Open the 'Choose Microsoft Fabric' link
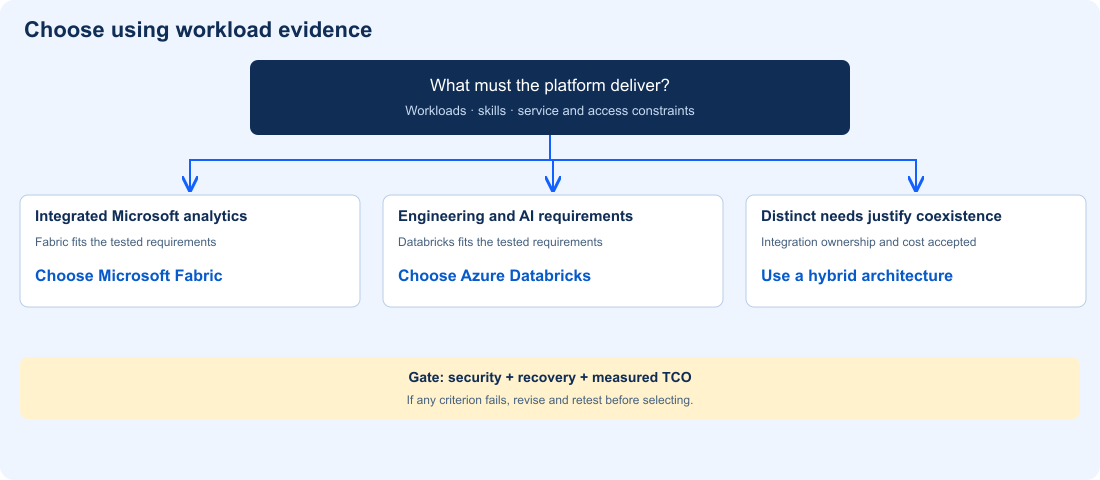Viewport: 1100px width, 480px height. coord(129,276)
